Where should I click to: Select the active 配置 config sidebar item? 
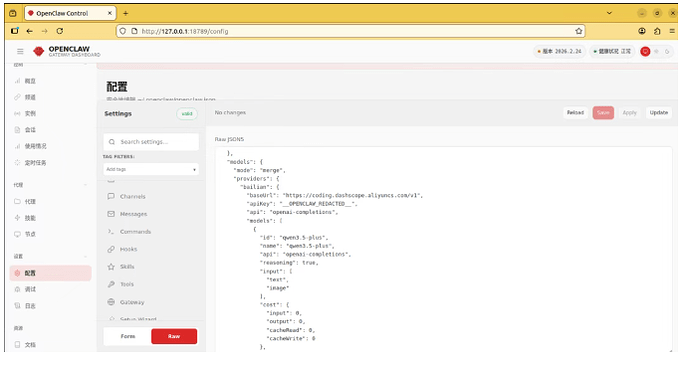(x=50, y=273)
